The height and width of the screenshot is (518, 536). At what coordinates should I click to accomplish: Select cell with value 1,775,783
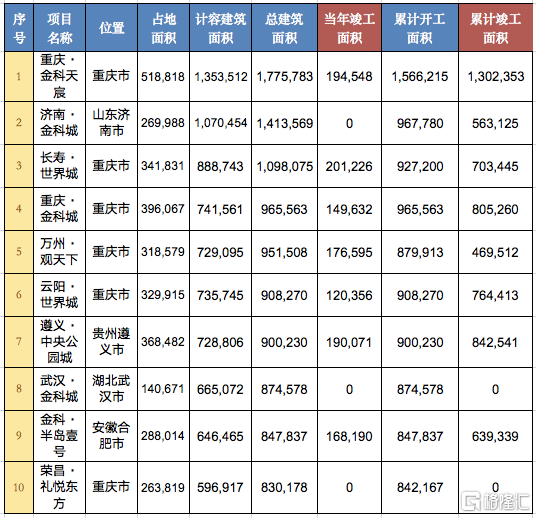click(x=284, y=76)
